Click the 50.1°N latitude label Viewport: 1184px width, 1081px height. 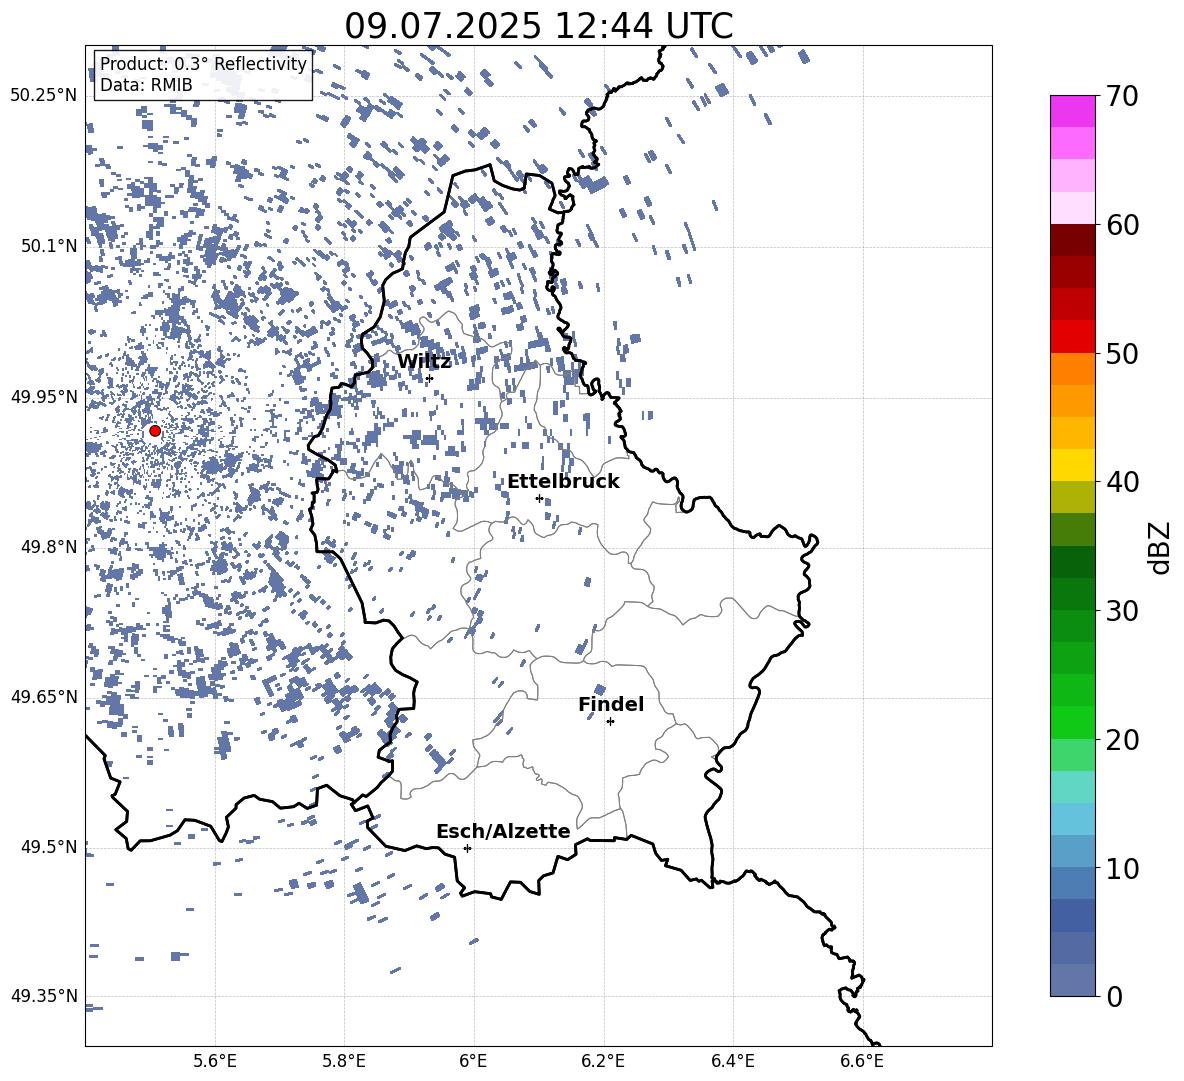coord(49,246)
